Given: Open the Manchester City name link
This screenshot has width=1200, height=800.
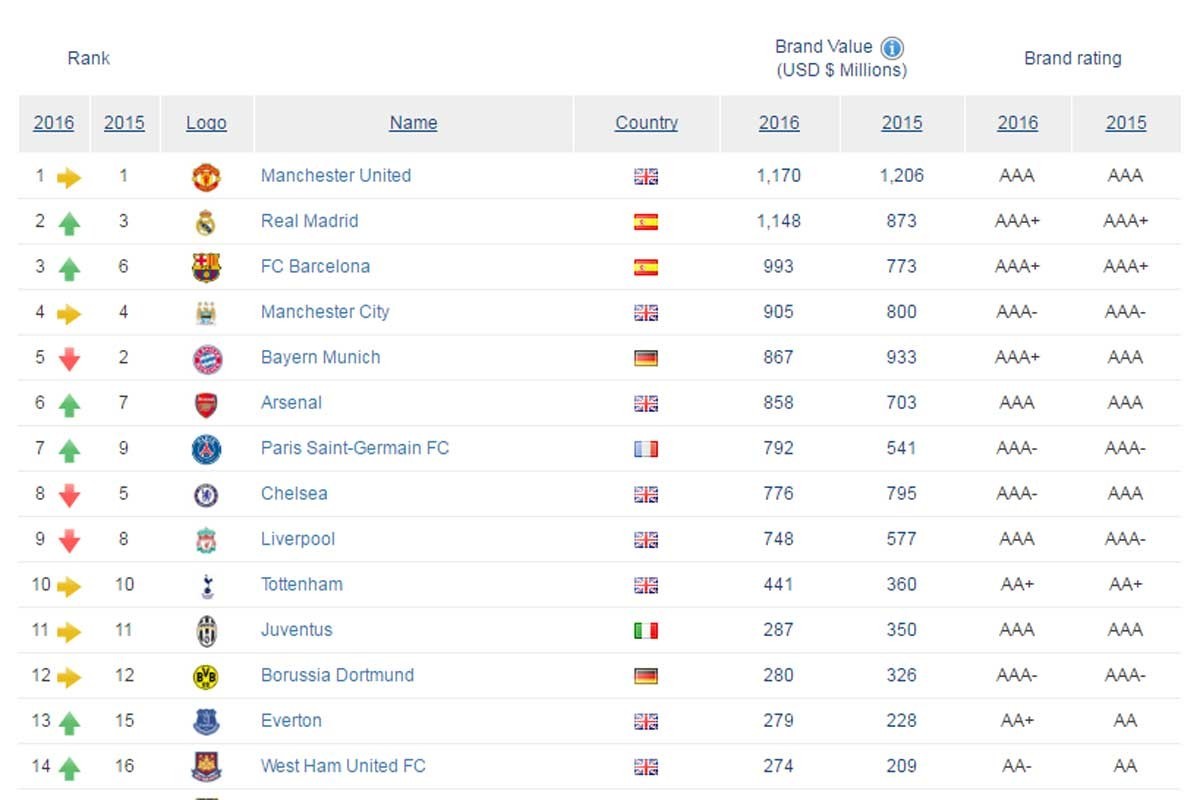Looking at the screenshot, I should point(325,312).
